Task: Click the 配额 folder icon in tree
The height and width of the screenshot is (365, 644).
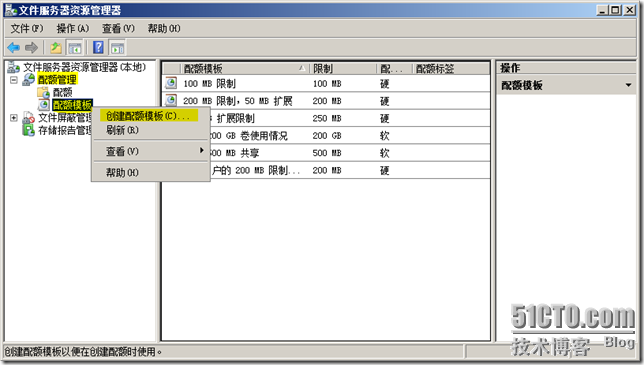Action: coord(43,92)
